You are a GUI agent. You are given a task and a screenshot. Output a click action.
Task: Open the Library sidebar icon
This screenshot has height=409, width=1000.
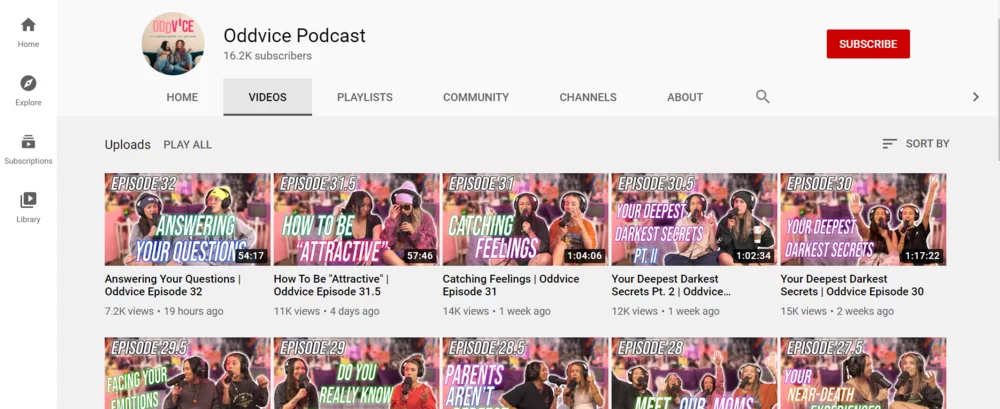coord(28,207)
